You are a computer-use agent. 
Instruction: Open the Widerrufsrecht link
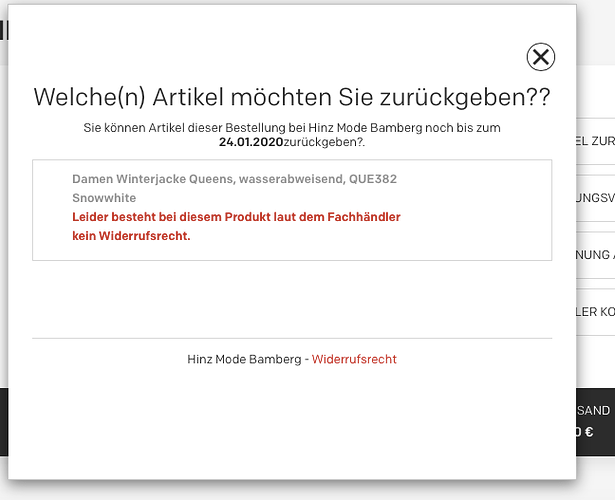tap(354, 359)
